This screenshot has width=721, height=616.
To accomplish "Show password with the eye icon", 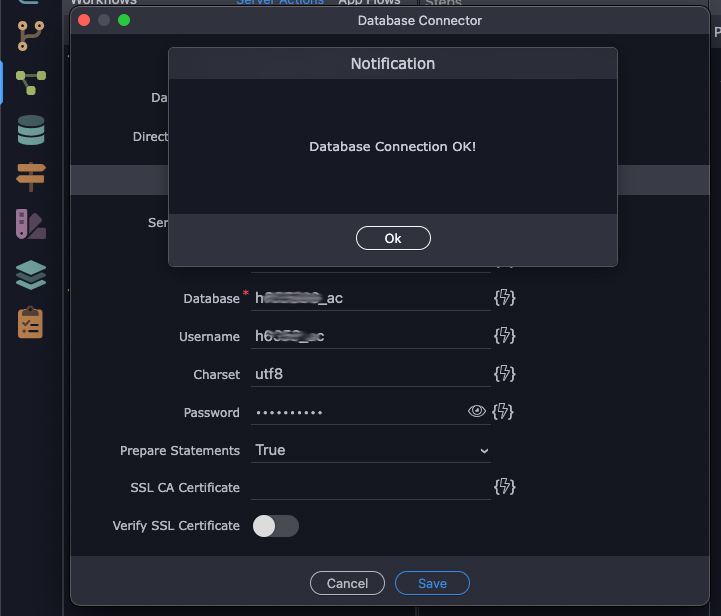I will point(476,411).
